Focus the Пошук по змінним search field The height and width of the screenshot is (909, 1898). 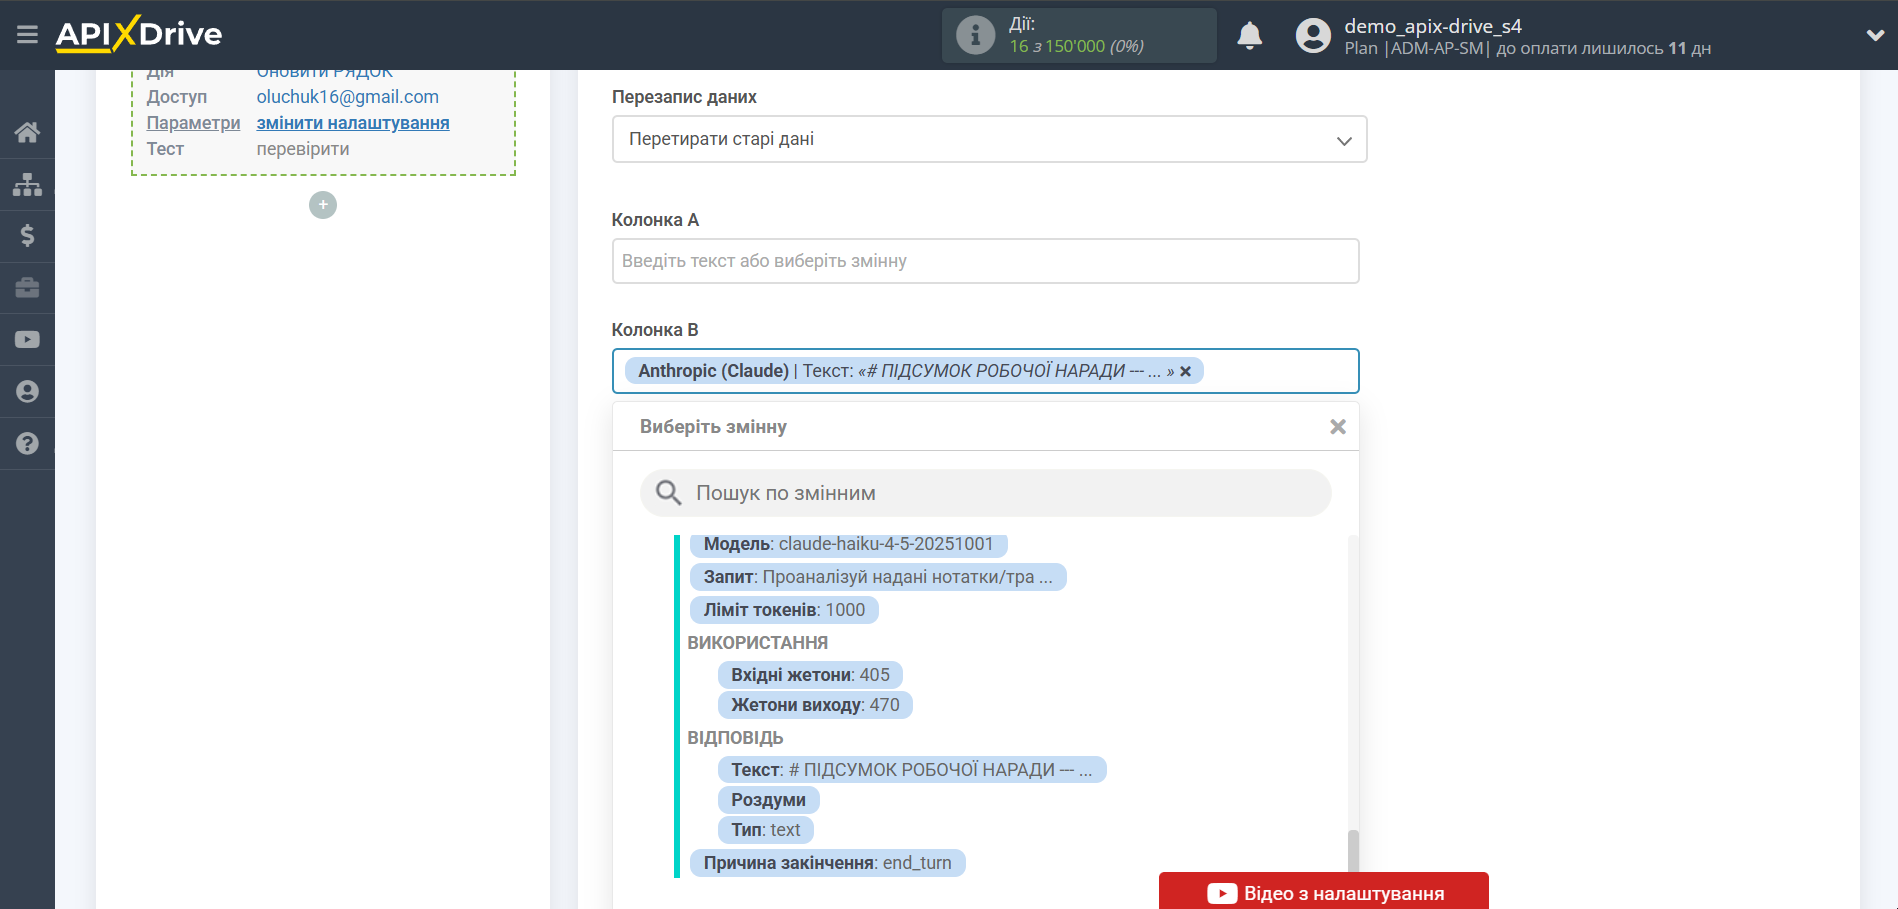tap(1000, 493)
